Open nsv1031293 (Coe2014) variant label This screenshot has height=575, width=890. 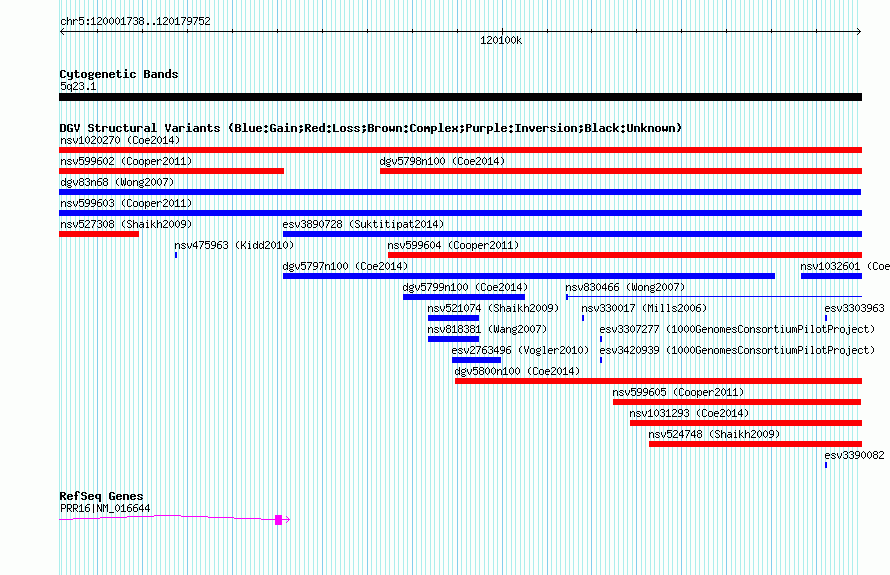coord(689,413)
